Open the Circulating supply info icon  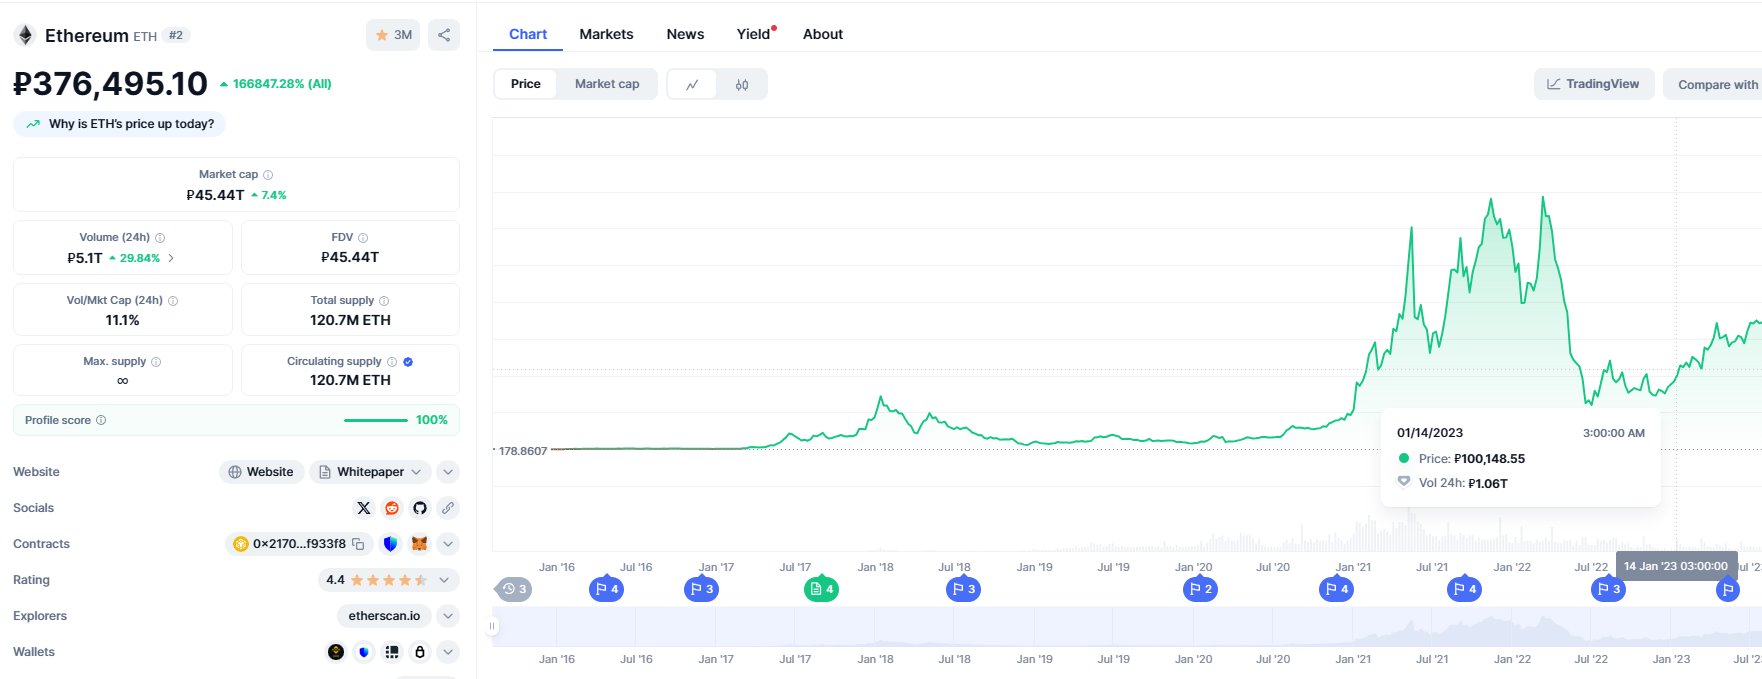[x=392, y=362]
